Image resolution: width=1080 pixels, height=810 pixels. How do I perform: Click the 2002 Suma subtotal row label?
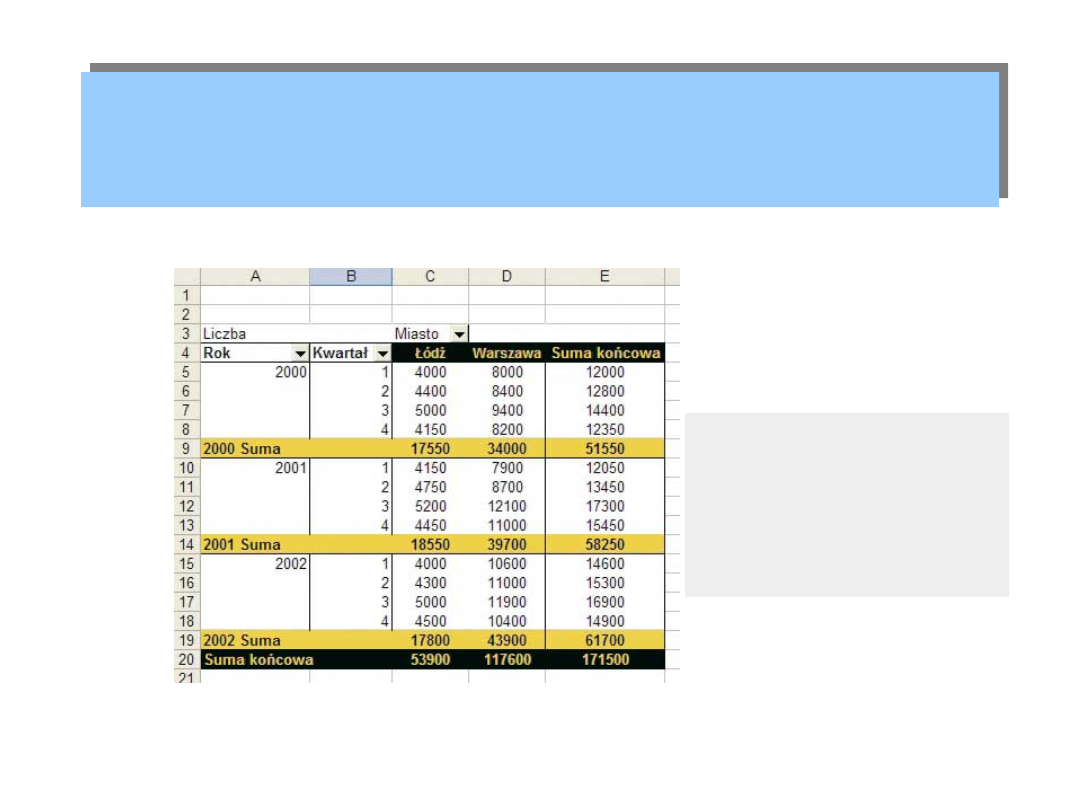pos(242,640)
